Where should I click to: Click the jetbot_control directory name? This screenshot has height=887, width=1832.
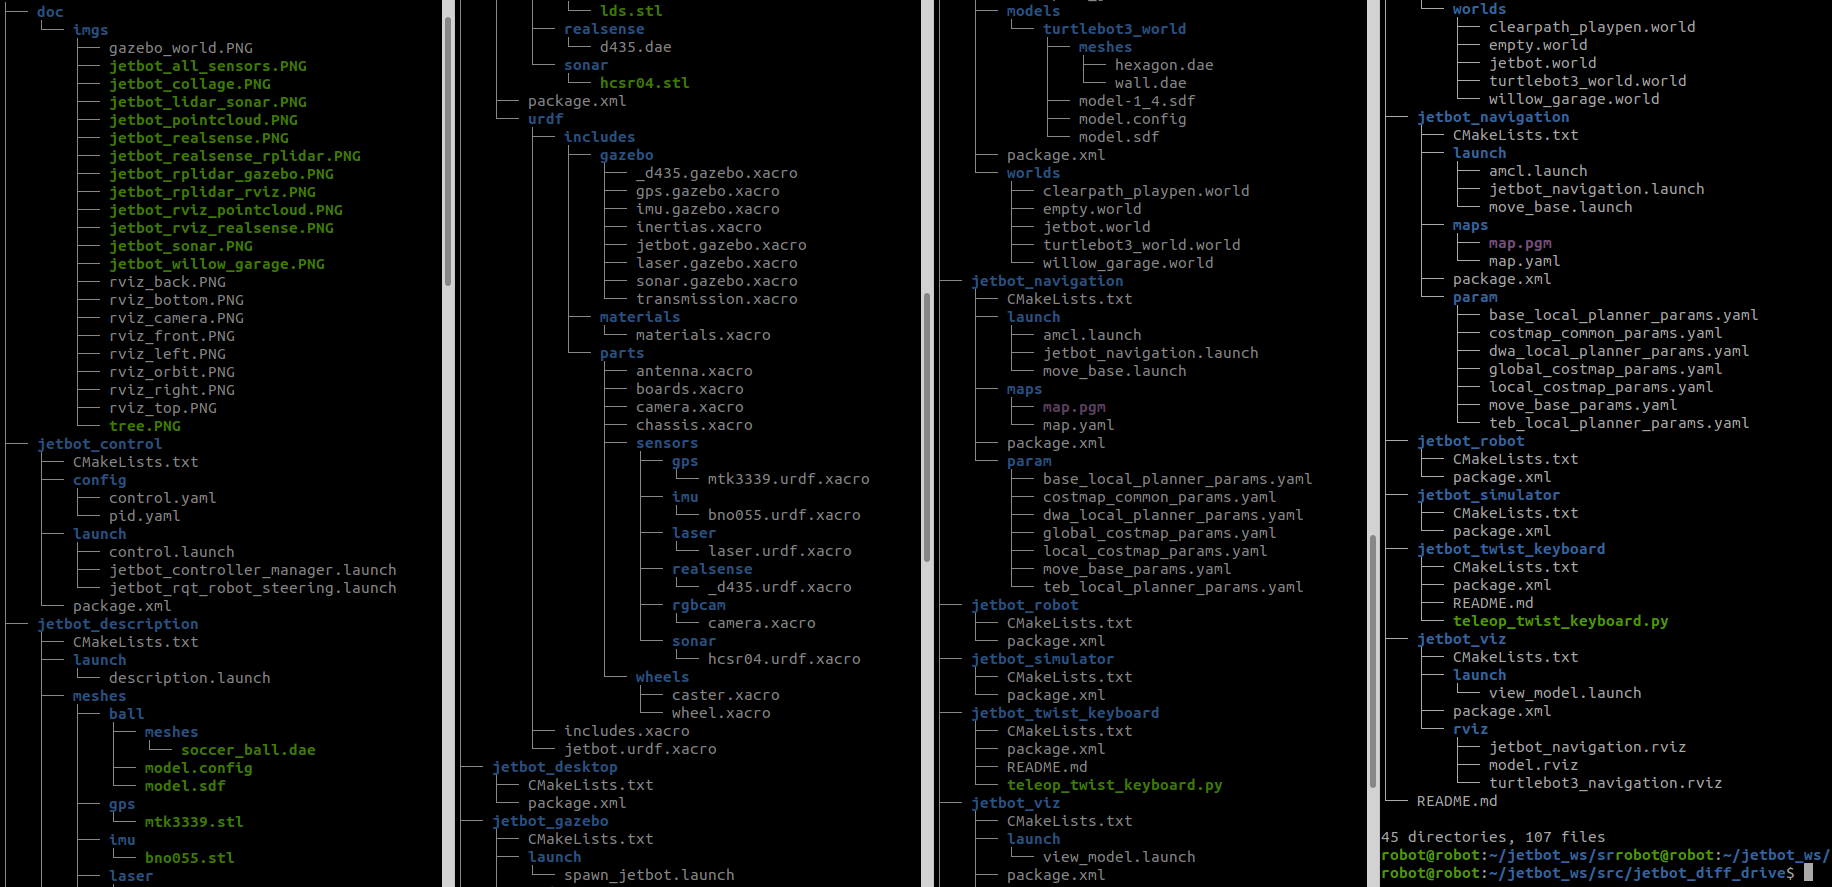(99, 444)
